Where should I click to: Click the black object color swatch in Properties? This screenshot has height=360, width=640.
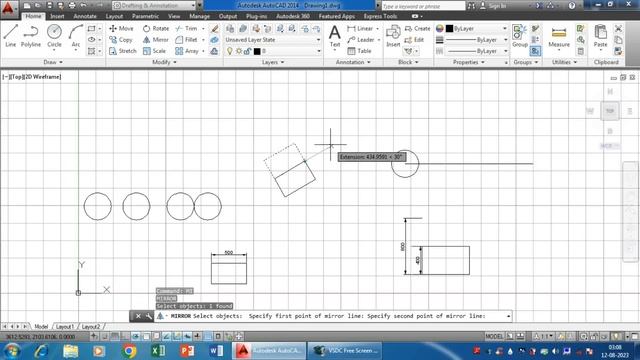(x=449, y=29)
